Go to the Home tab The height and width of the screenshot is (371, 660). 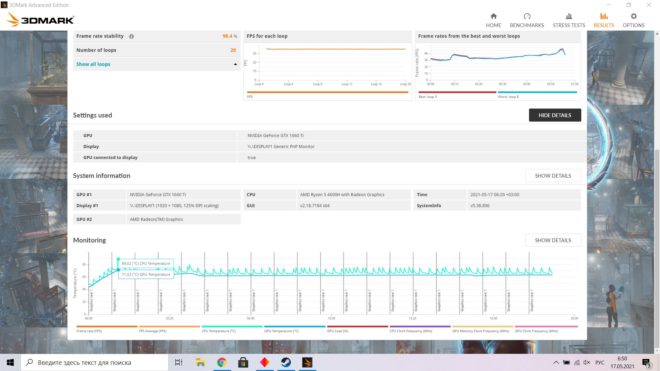[x=493, y=20]
